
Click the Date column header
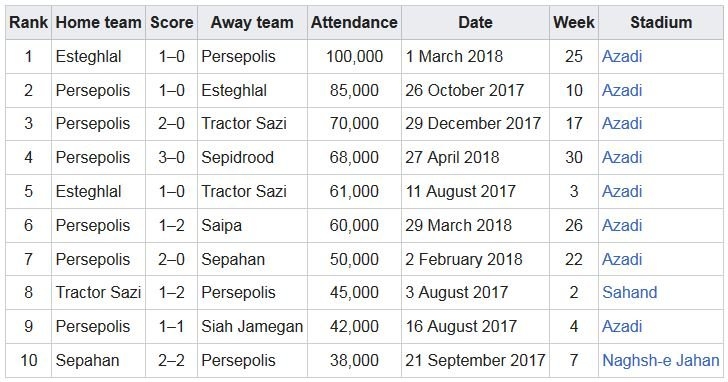point(475,22)
